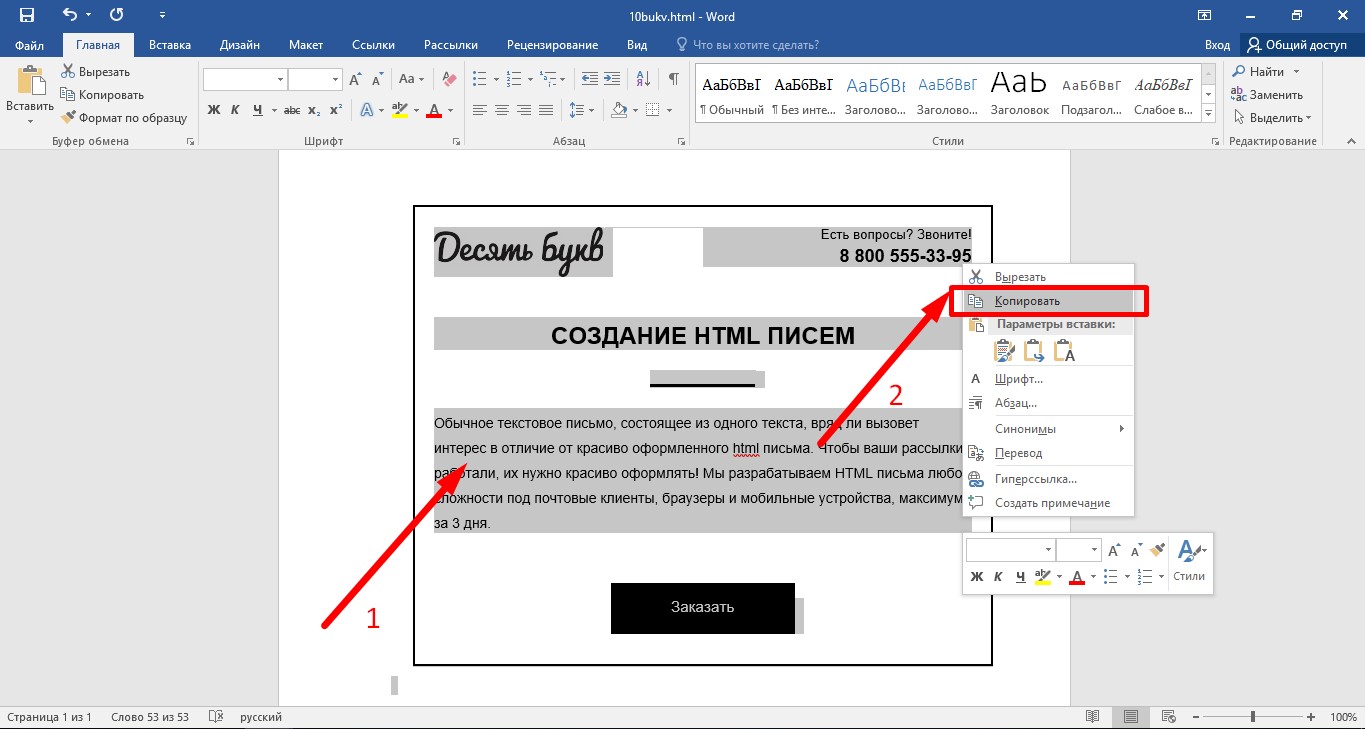Apply subscript formatting in the ribbon
This screenshot has height=729, width=1365.
click(x=314, y=110)
